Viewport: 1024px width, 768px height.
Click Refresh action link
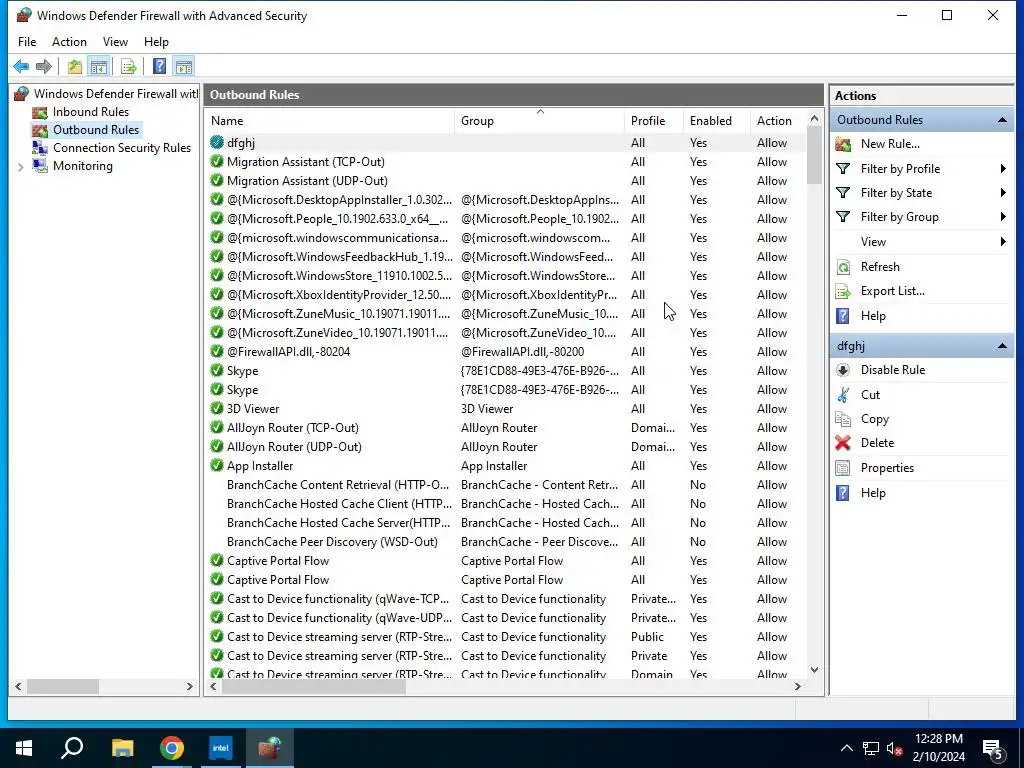[x=880, y=266]
